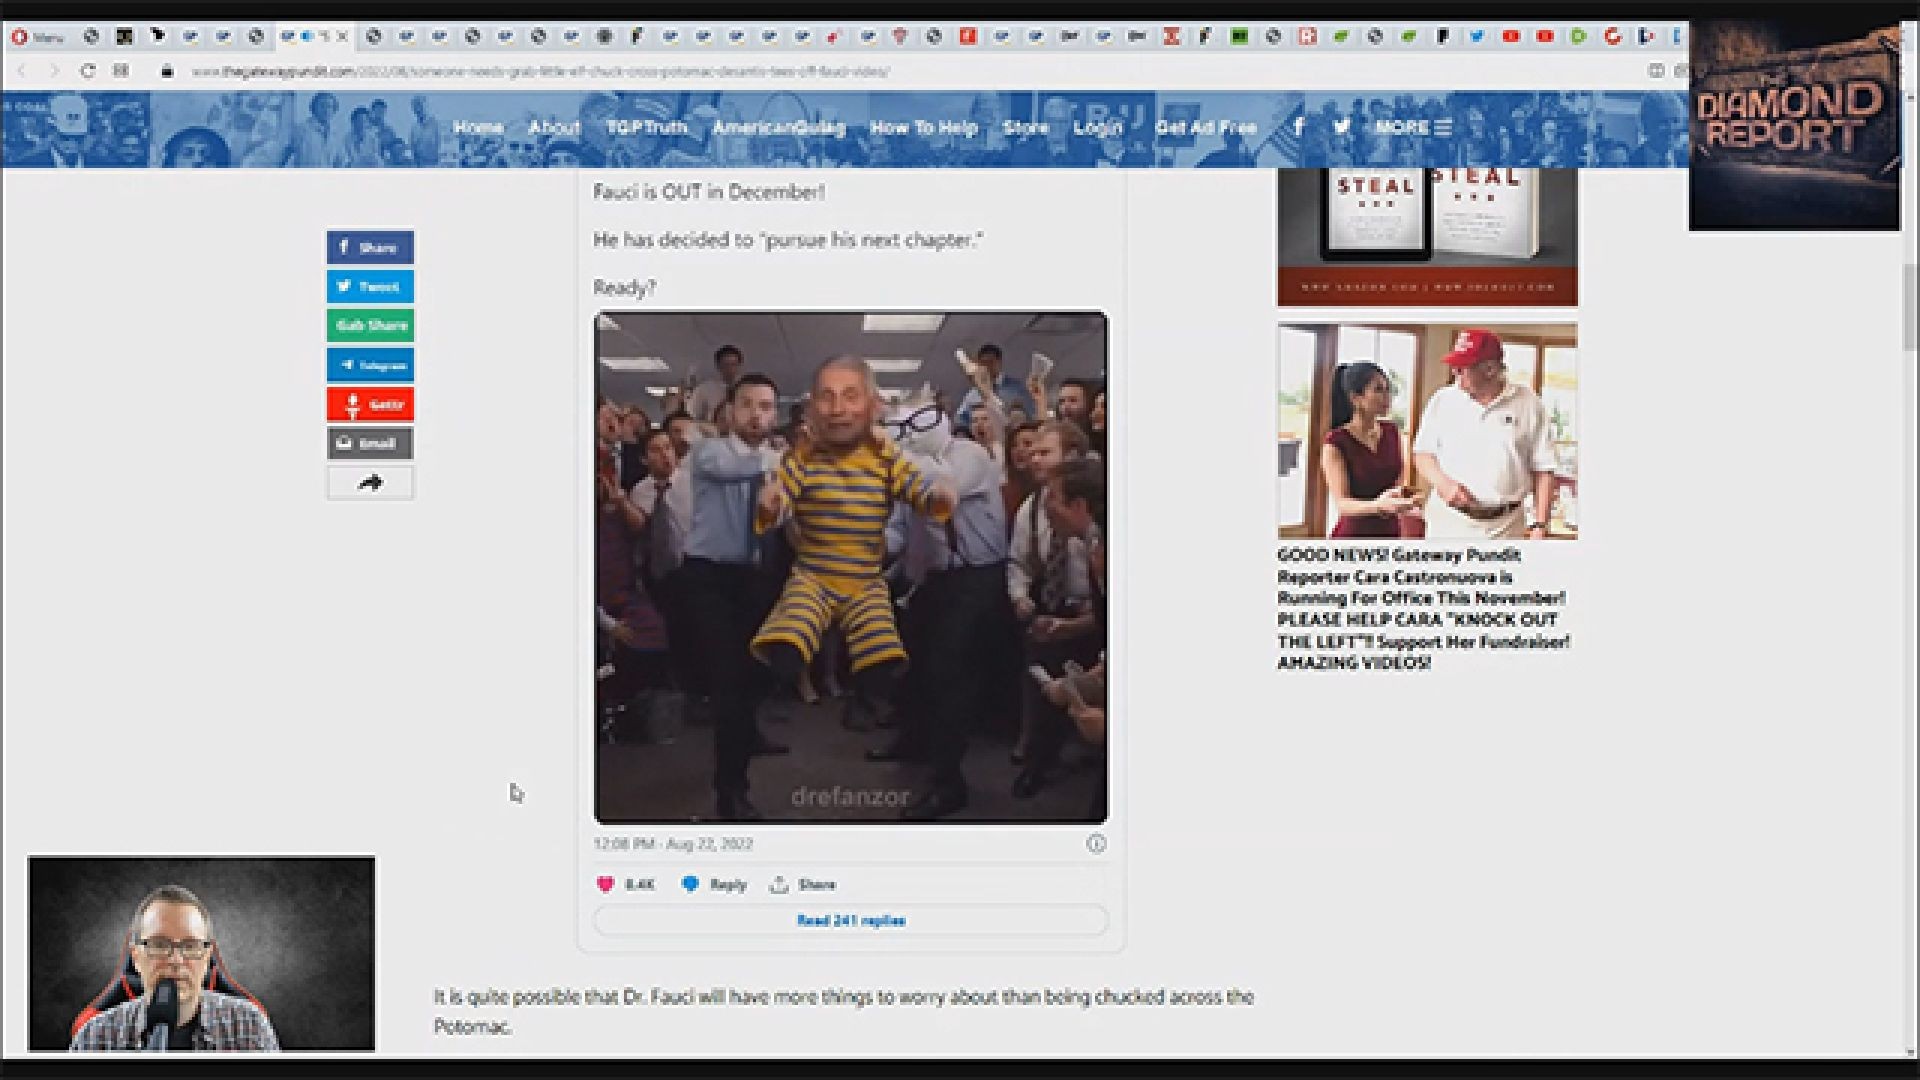
Task: Open the tweet info icon
Action: click(x=1096, y=844)
